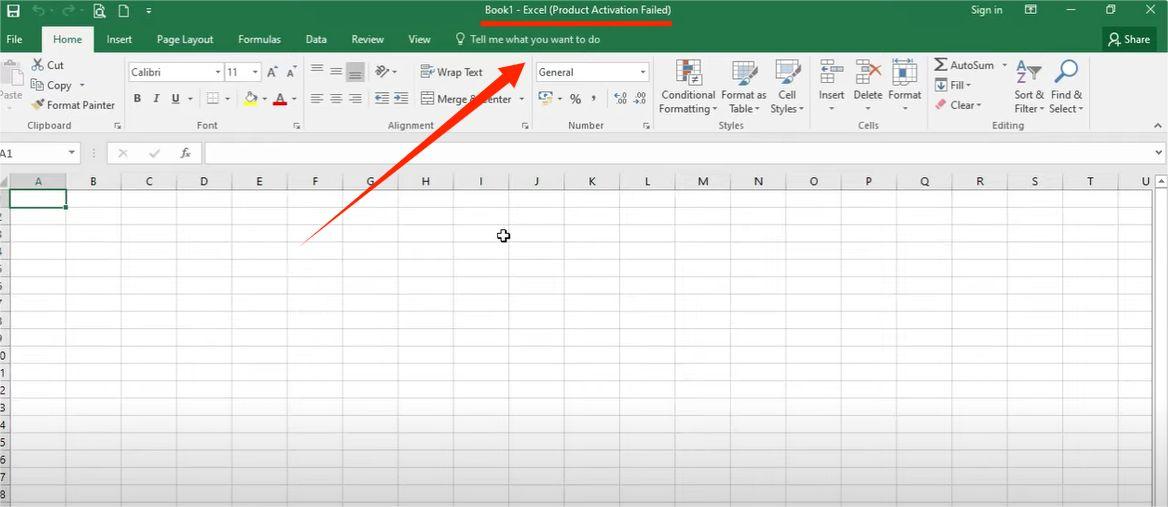The height and width of the screenshot is (507, 1168).
Task: Open Format as Table gallery
Action: pos(743,86)
